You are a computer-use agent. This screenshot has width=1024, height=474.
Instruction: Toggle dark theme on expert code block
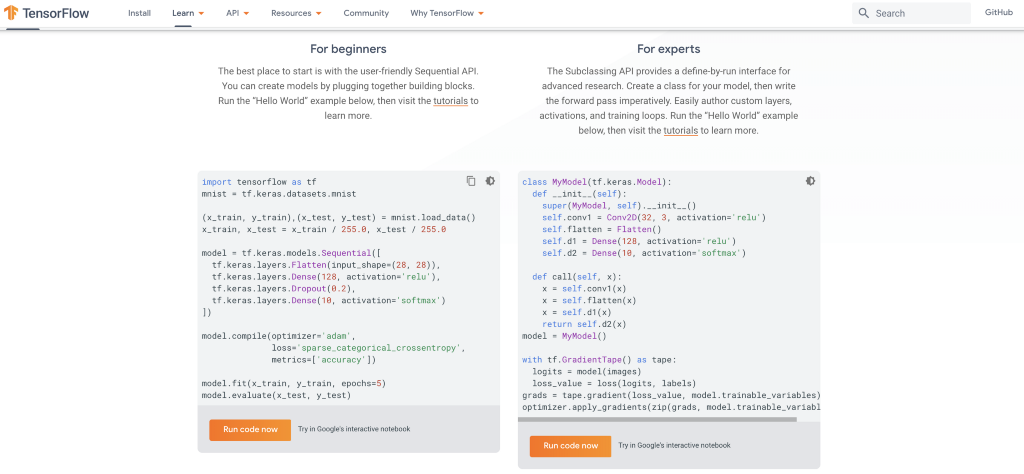(x=810, y=181)
